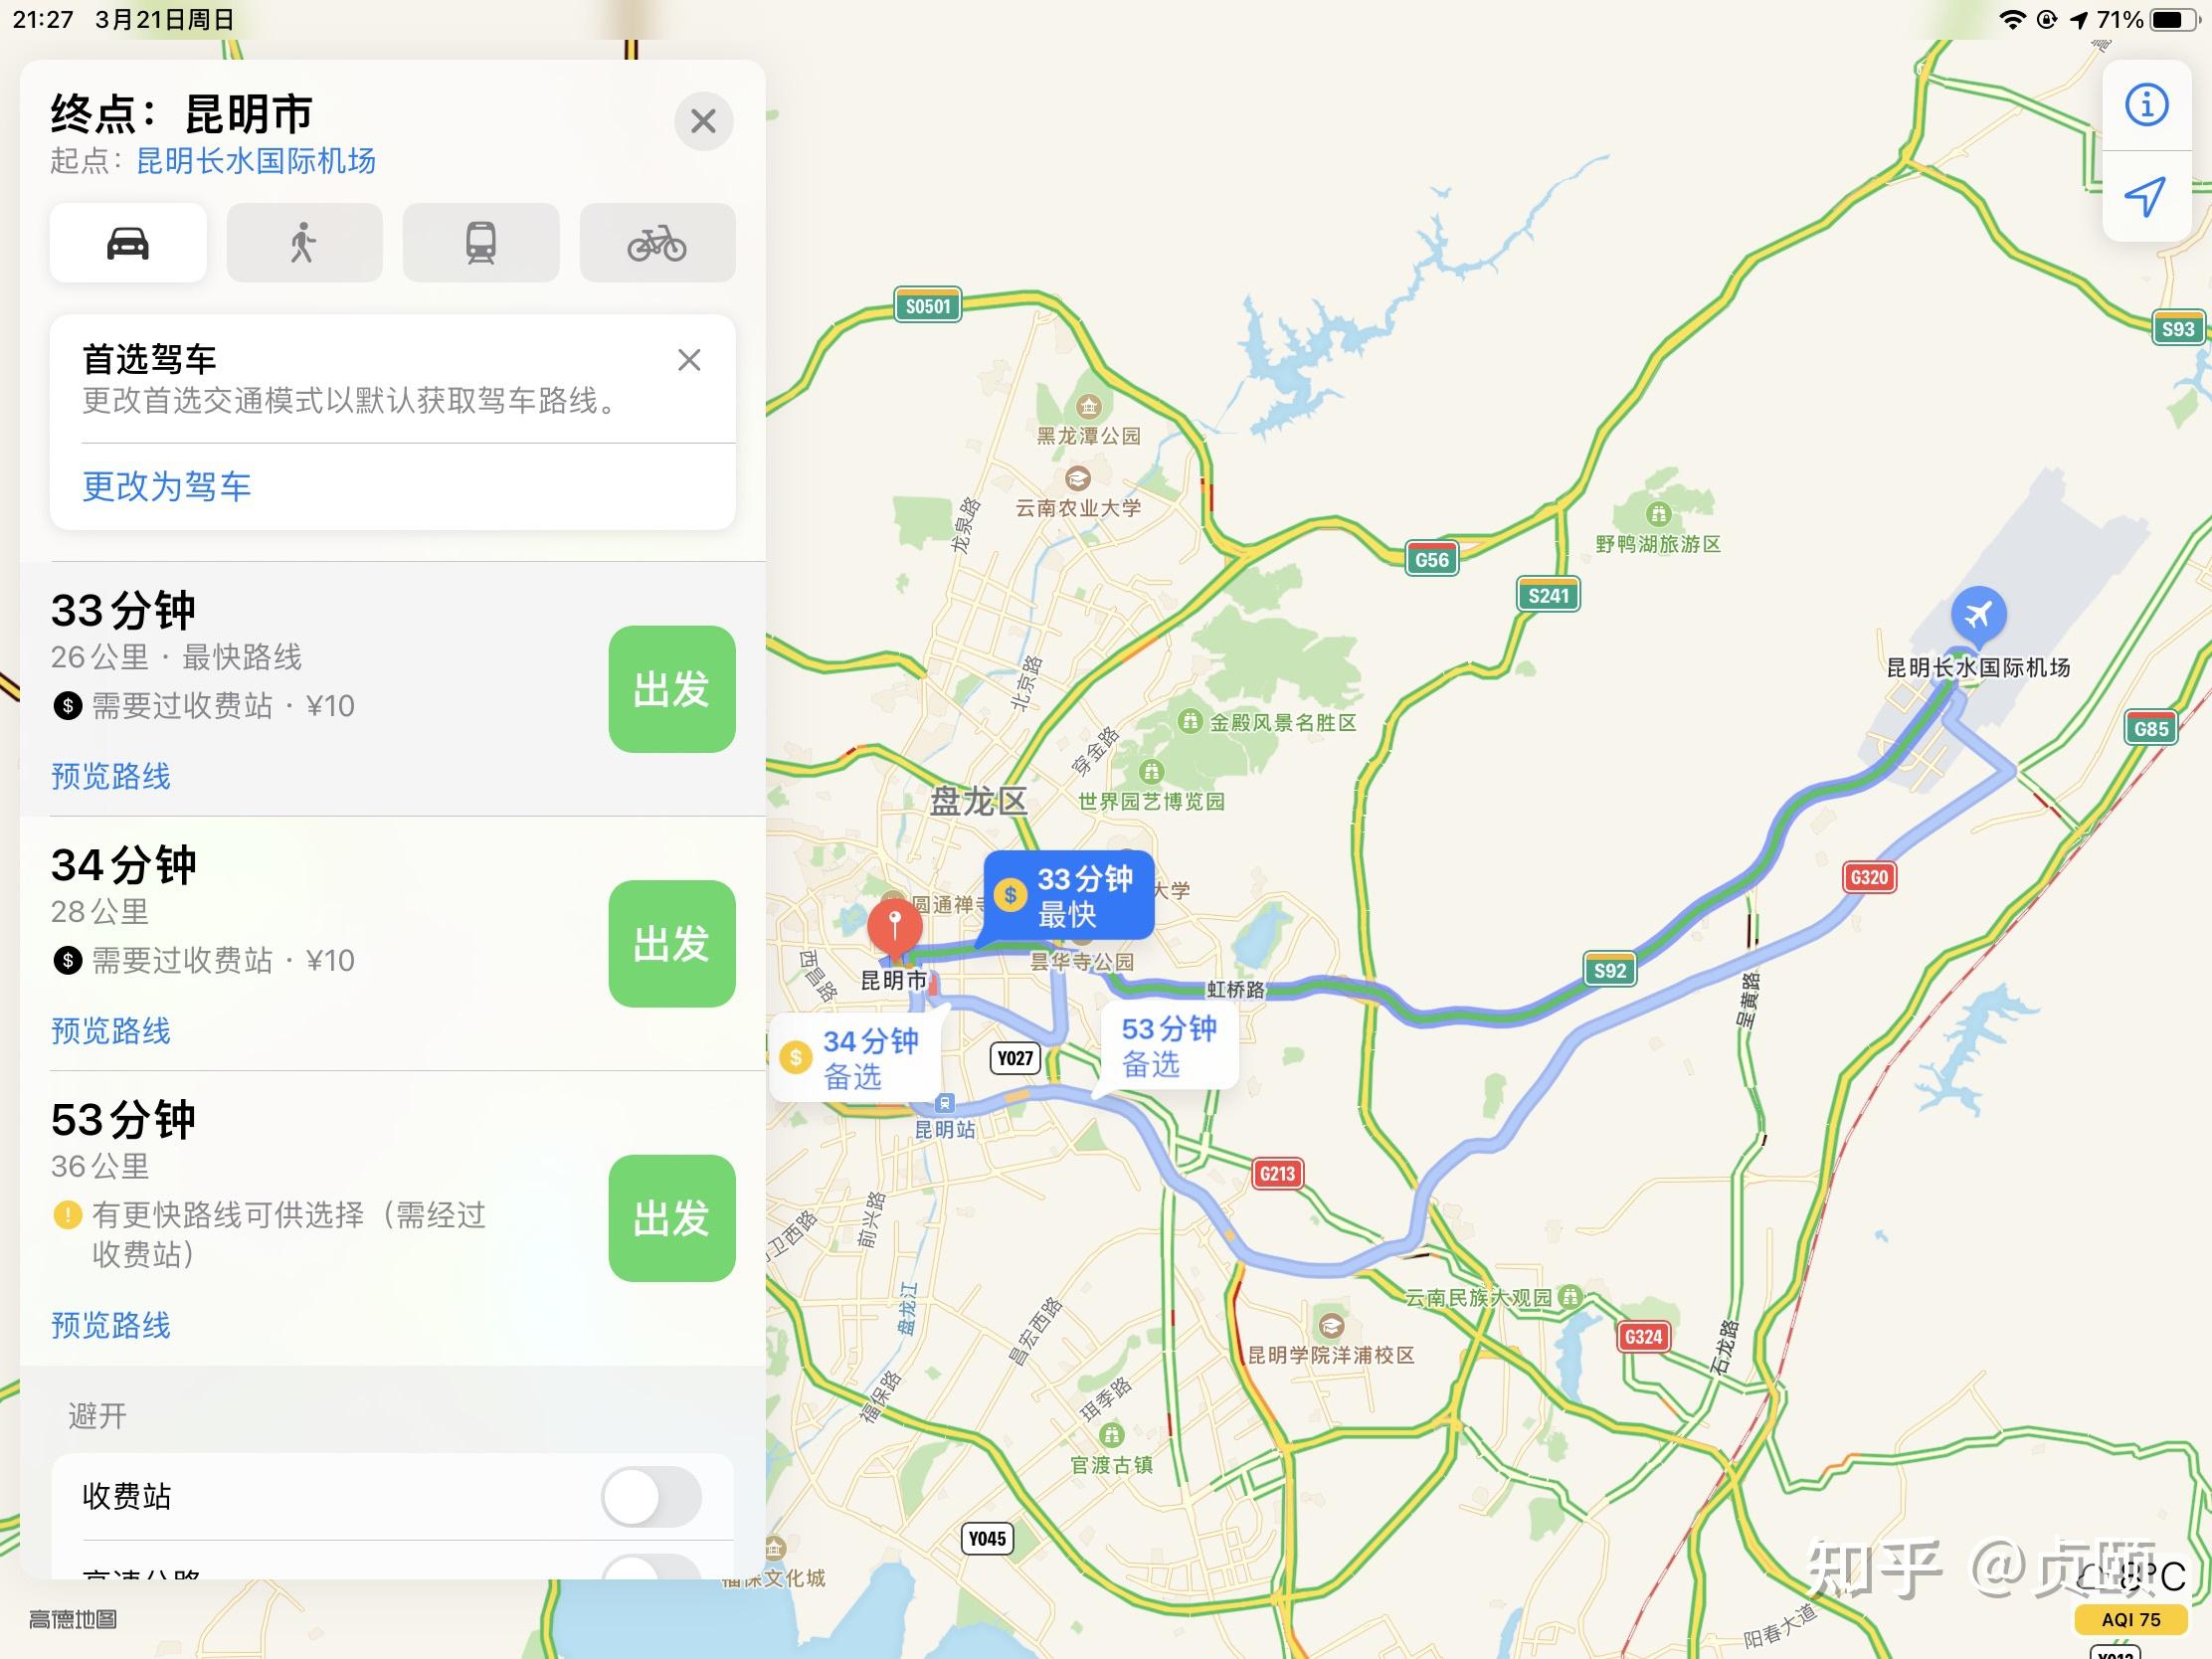2212x1659 pixels.
Task: Close the 终点 昆明市 directions panel
Action: click(x=704, y=121)
